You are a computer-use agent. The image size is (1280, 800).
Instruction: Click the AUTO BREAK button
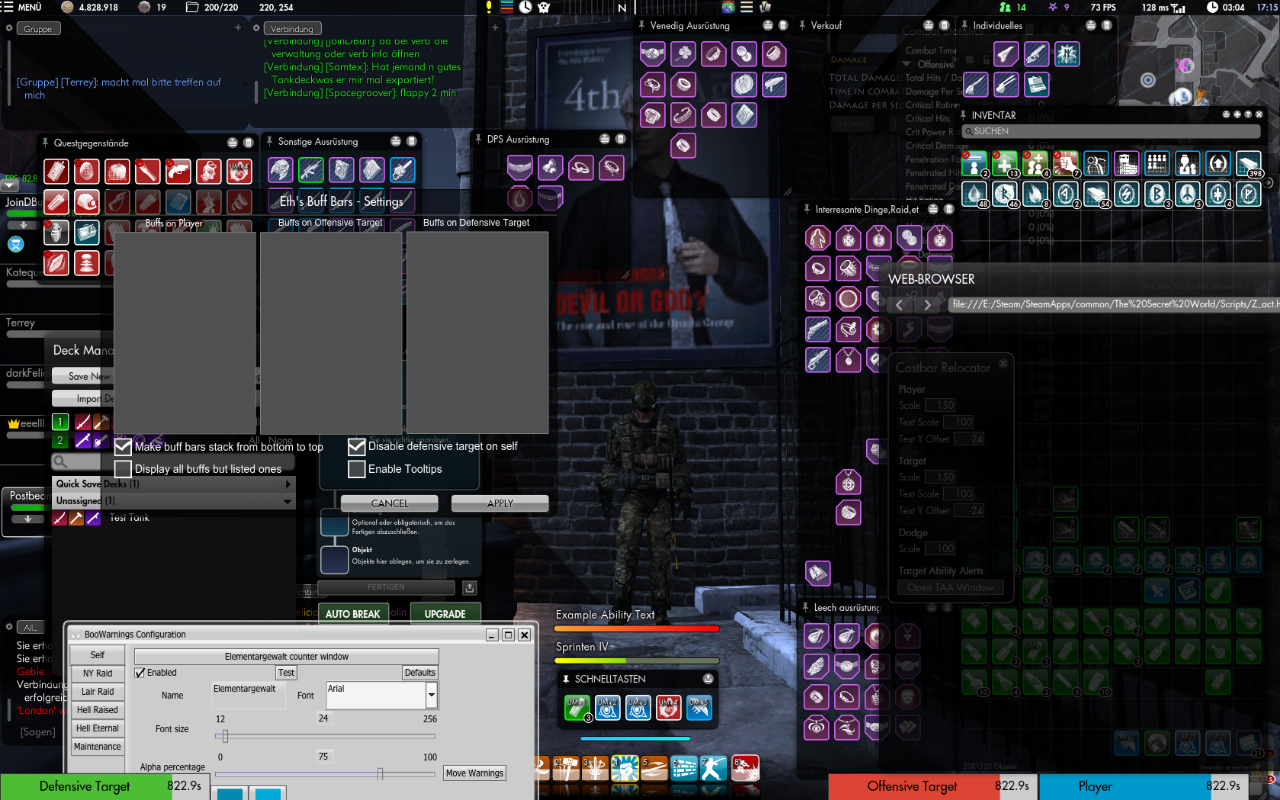(x=352, y=613)
